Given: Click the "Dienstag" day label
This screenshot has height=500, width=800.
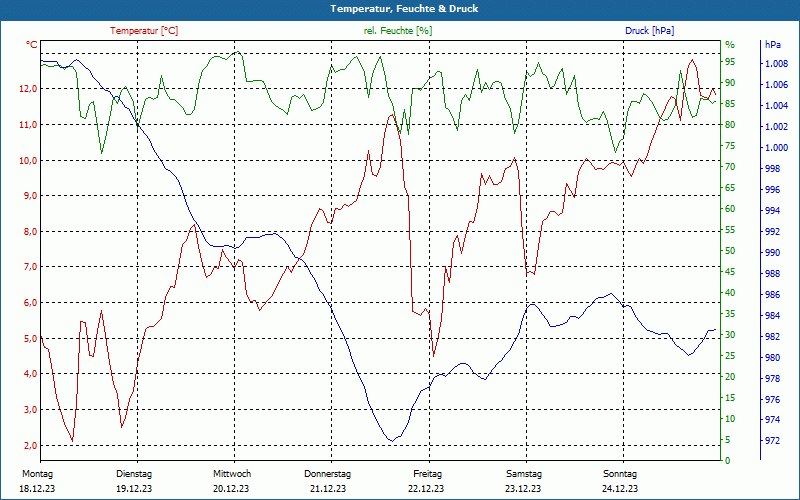Looking at the screenshot, I should point(134,474).
